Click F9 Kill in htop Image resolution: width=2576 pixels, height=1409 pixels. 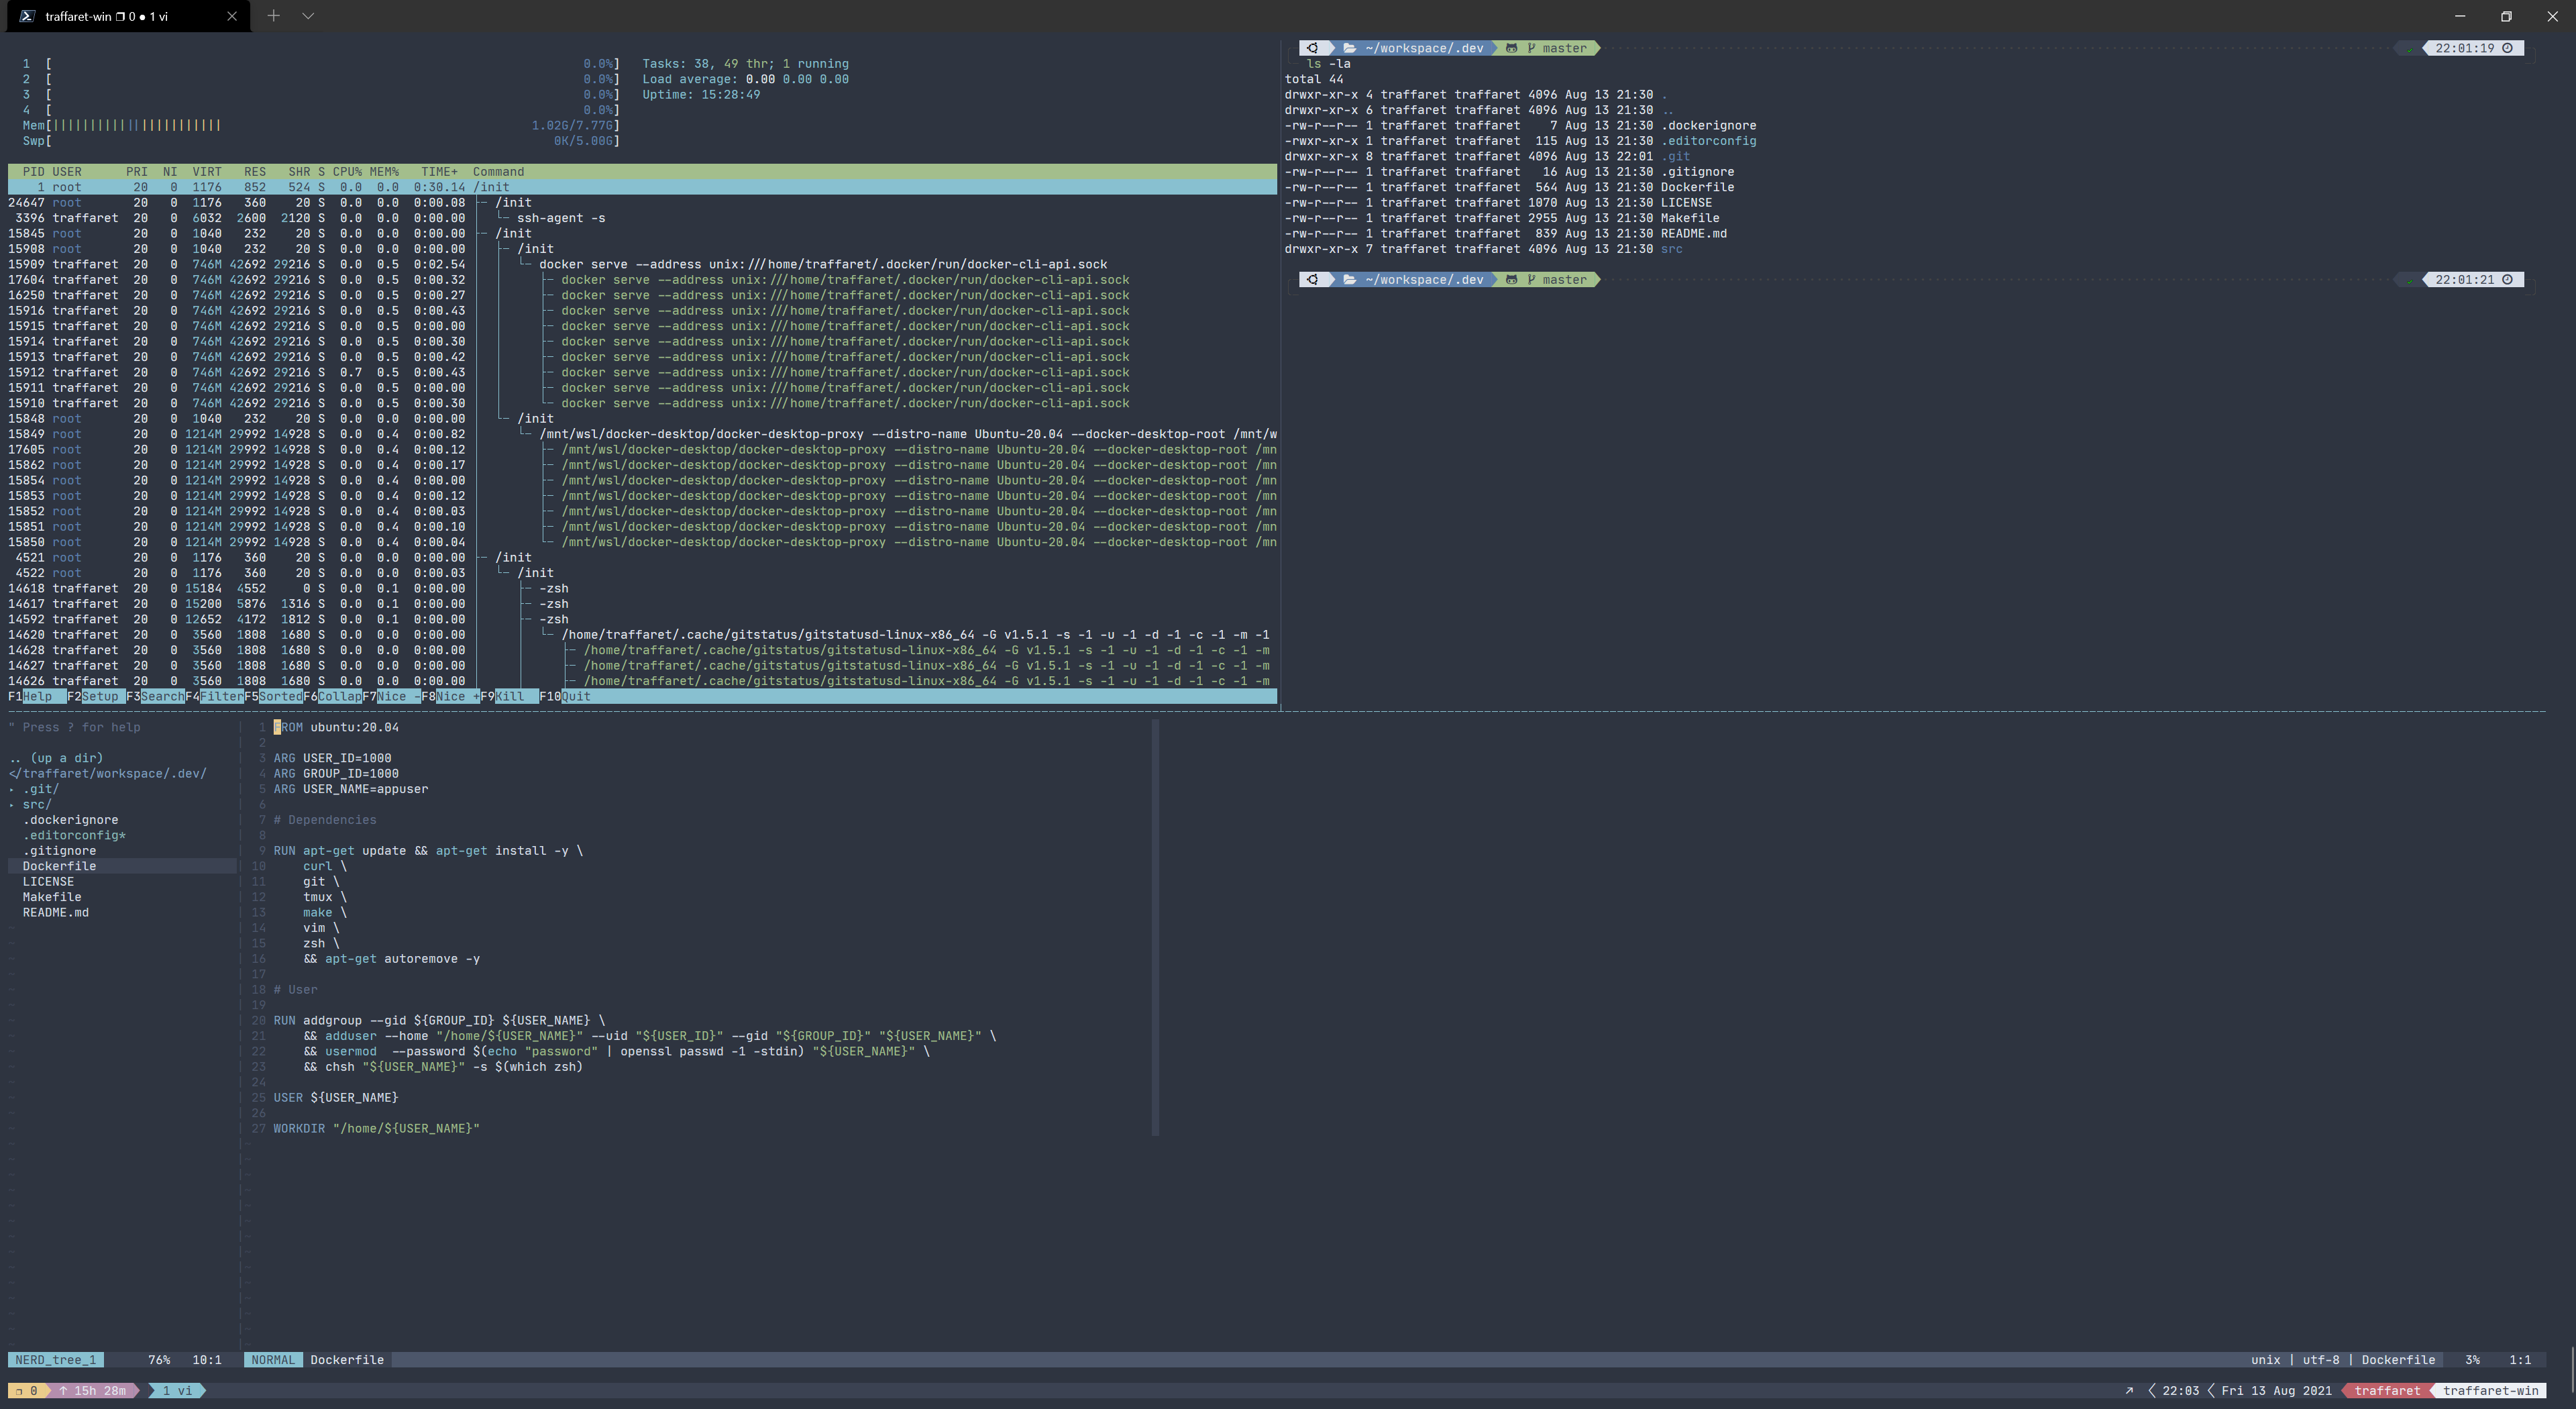[x=509, y=696]
